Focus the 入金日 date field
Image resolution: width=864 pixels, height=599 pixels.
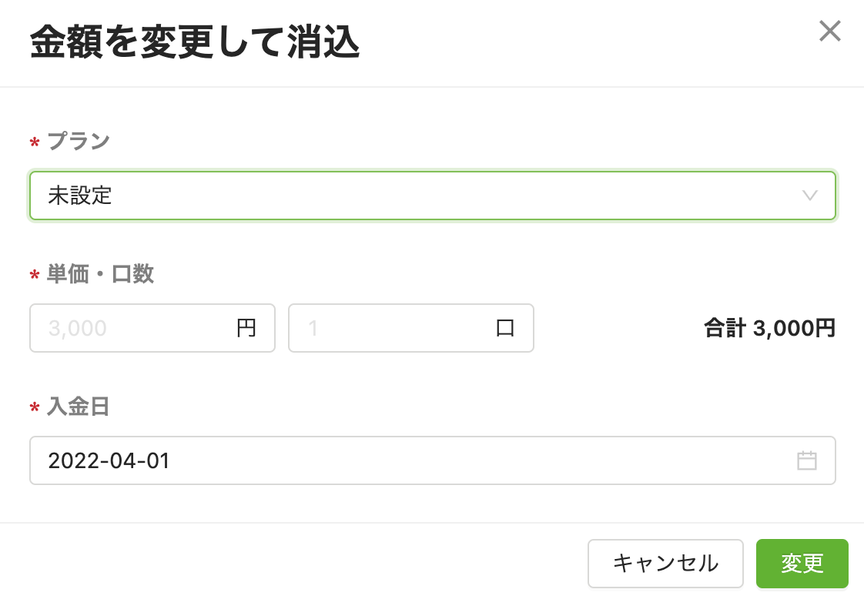click(x=433, y=461)
